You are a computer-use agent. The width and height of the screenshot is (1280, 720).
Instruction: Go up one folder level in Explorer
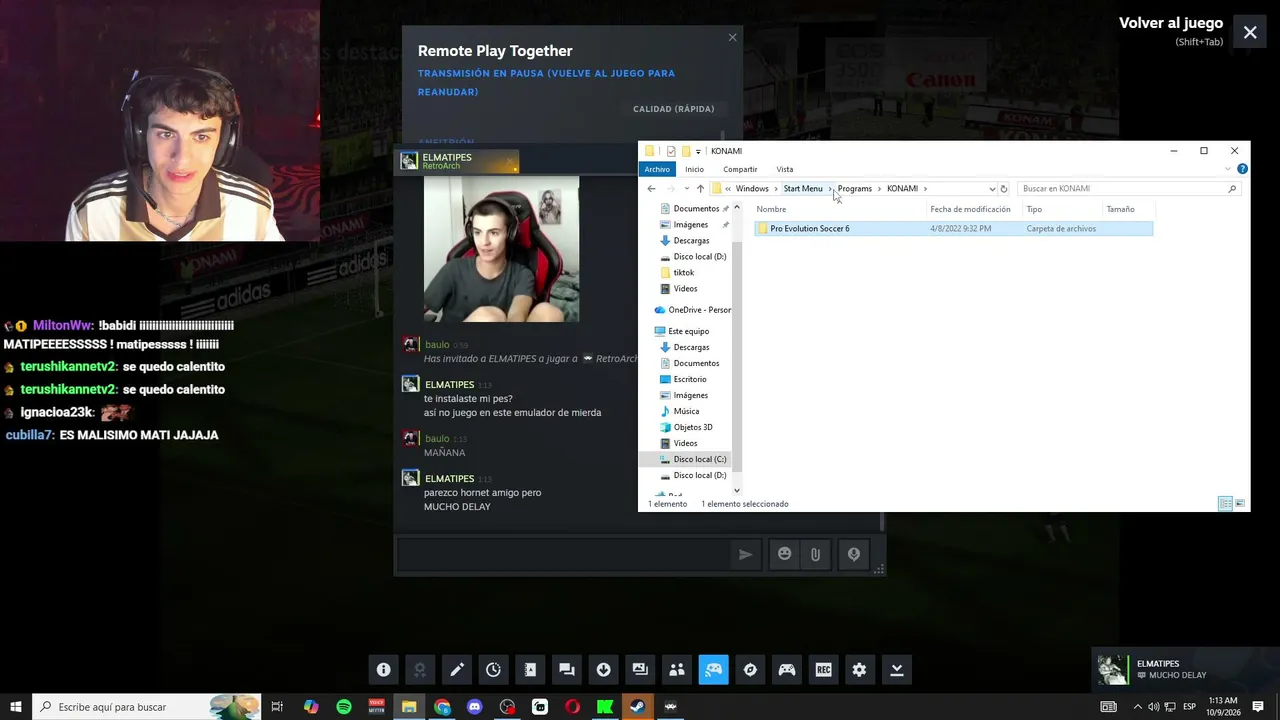point(700,189)
